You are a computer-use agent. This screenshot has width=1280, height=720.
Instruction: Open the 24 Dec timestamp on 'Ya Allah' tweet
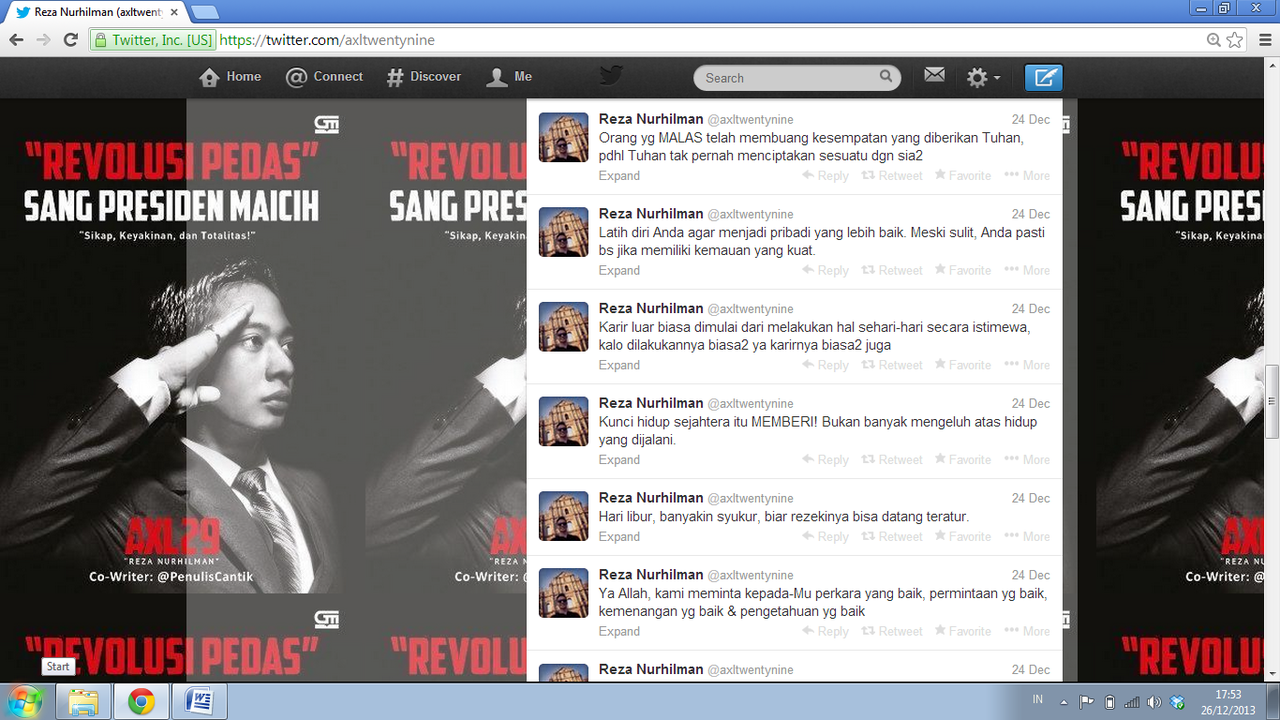pyautogui.click(x=1030, y=575)
